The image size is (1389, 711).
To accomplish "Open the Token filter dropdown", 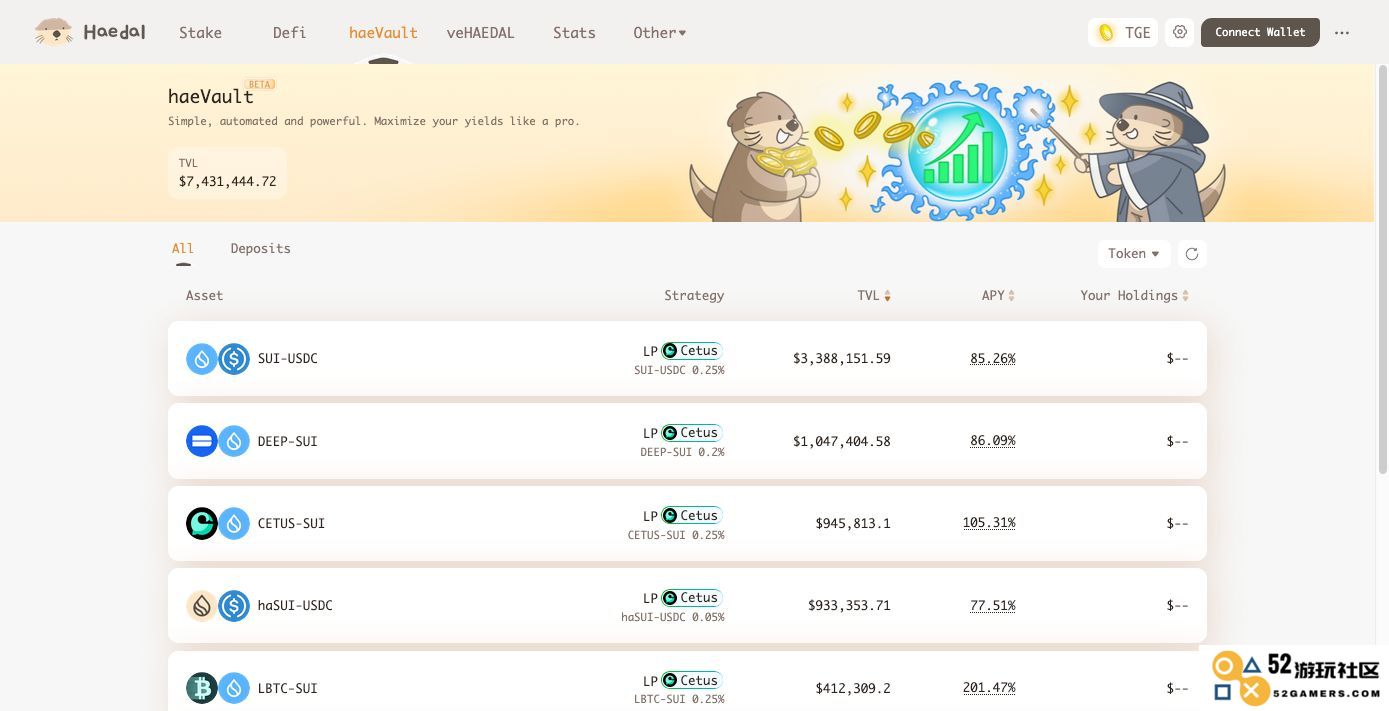I will pos(1133,254).
